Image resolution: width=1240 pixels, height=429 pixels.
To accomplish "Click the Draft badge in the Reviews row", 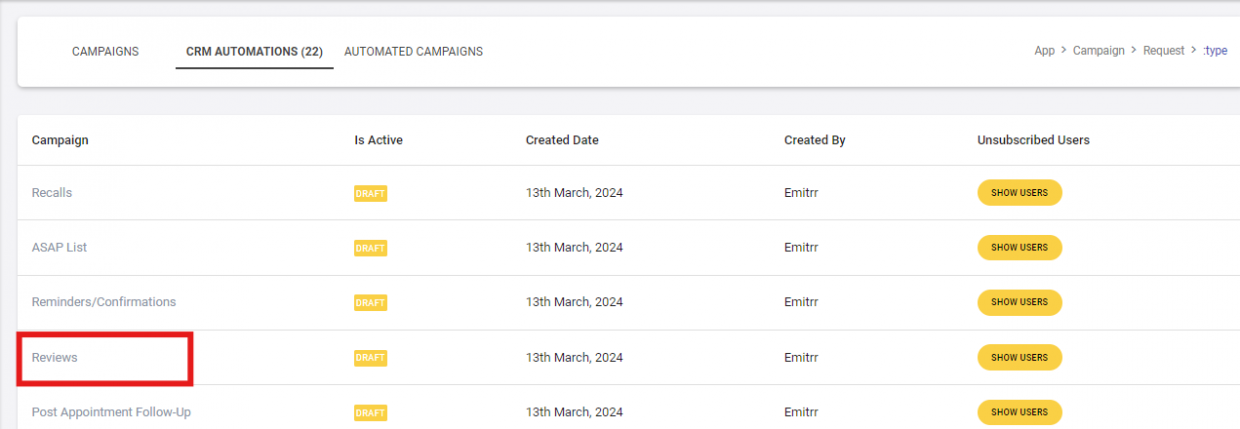I will tap(370, 358).
